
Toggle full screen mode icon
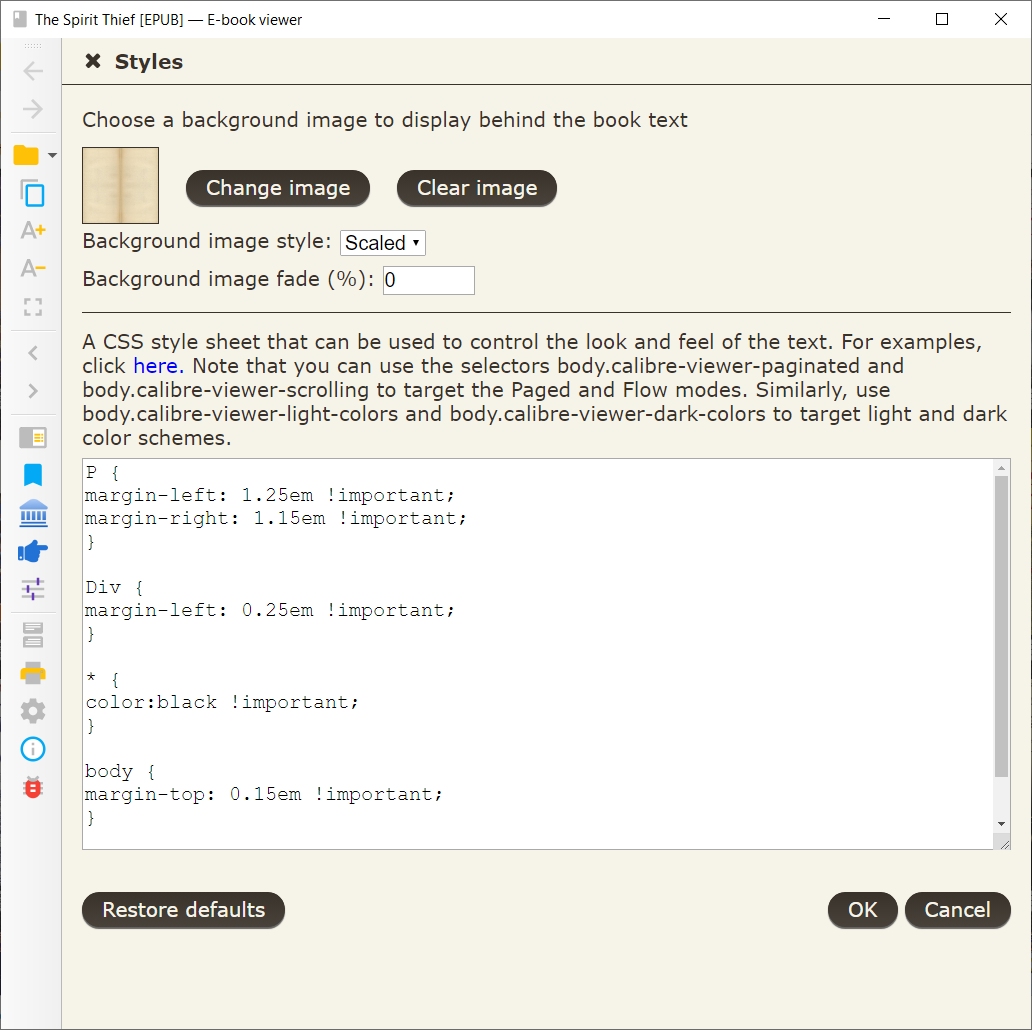click(33, 307)
